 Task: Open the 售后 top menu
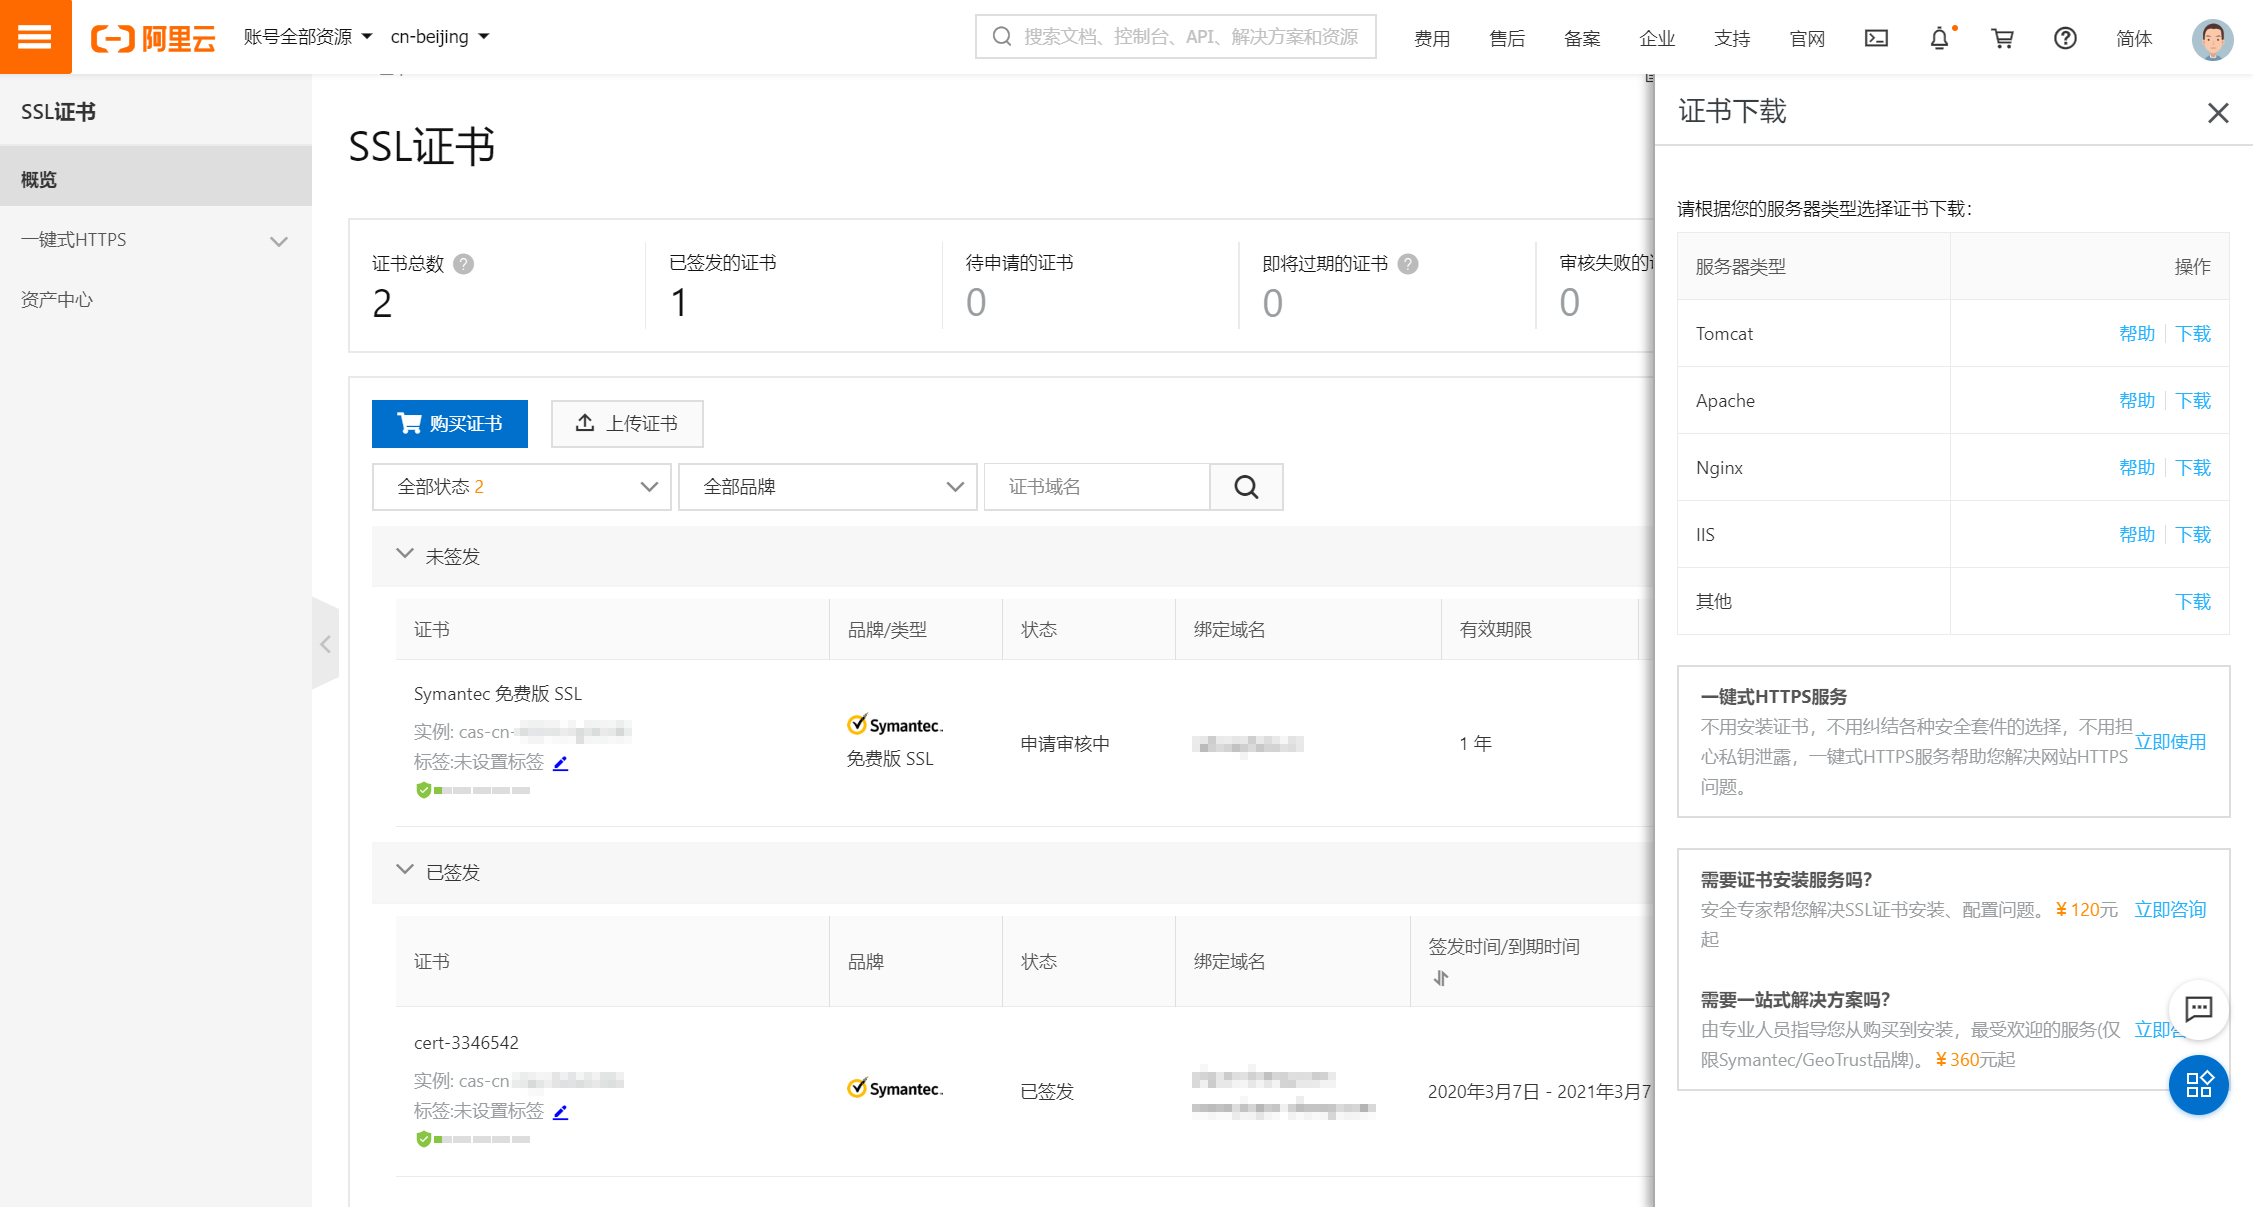click(x=1507, y=39)
